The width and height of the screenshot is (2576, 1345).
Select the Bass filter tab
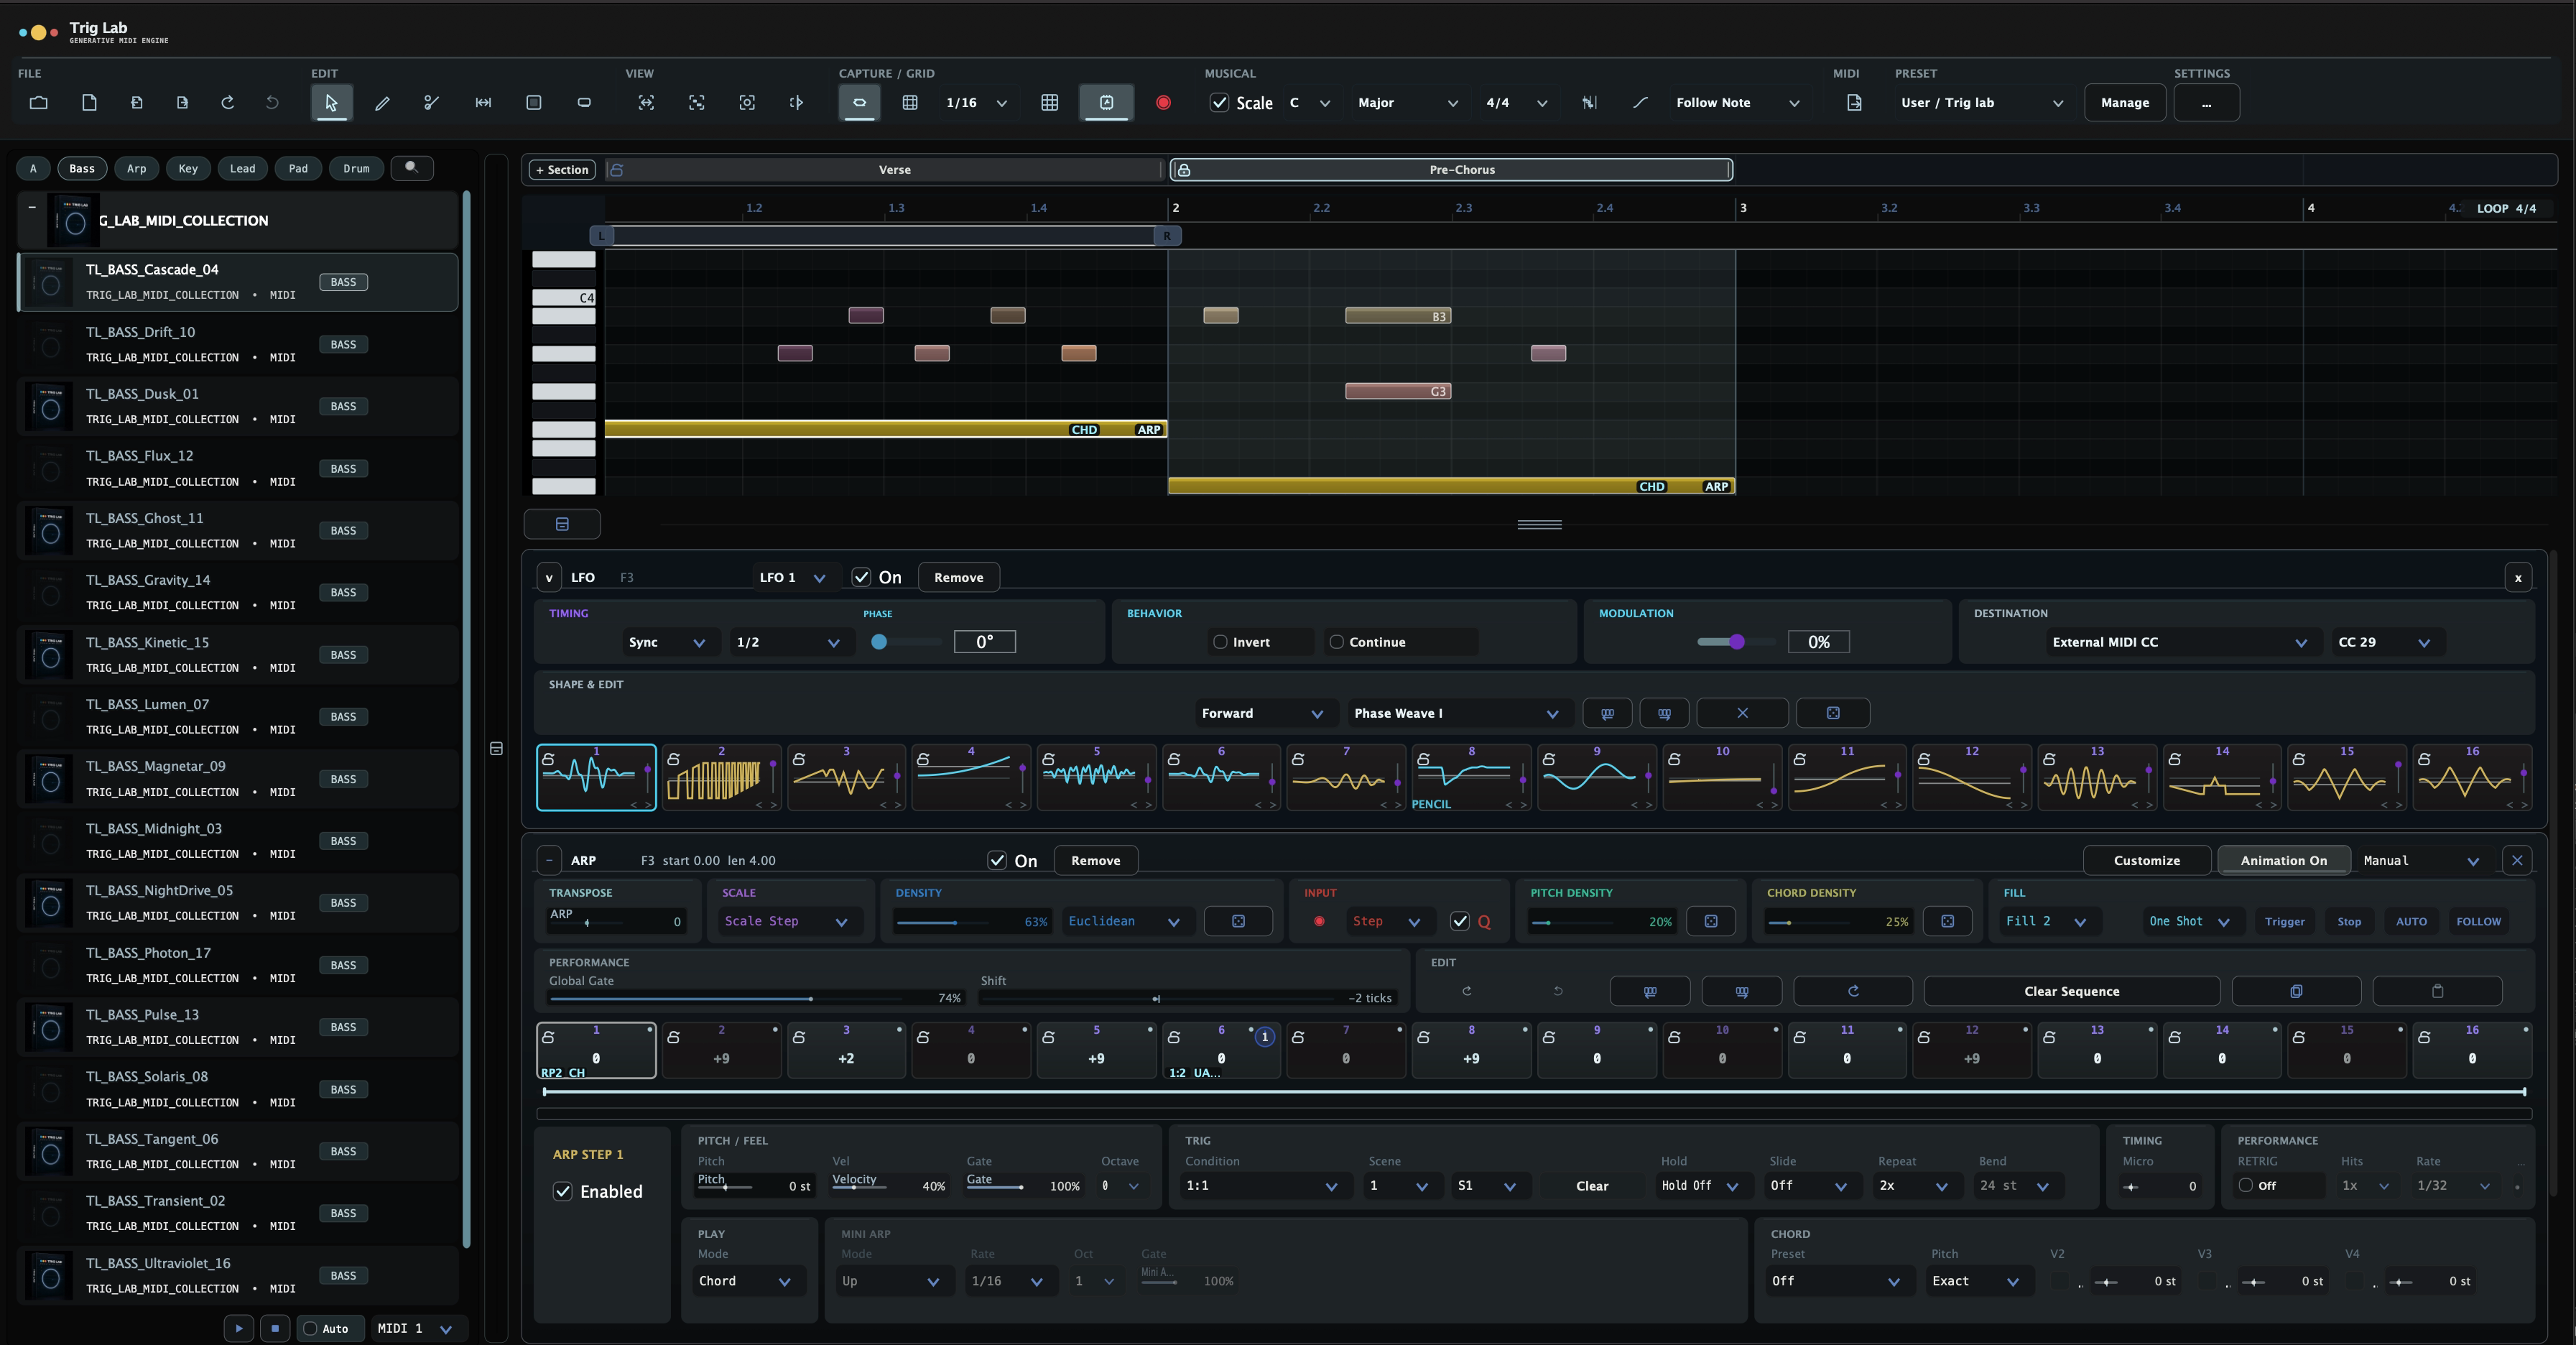82,168
